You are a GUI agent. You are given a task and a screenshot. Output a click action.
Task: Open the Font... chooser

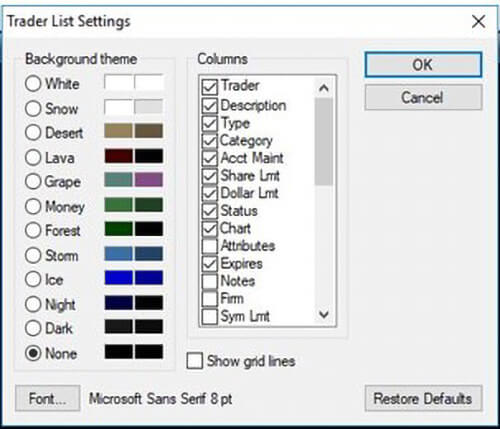pos(48,398)
